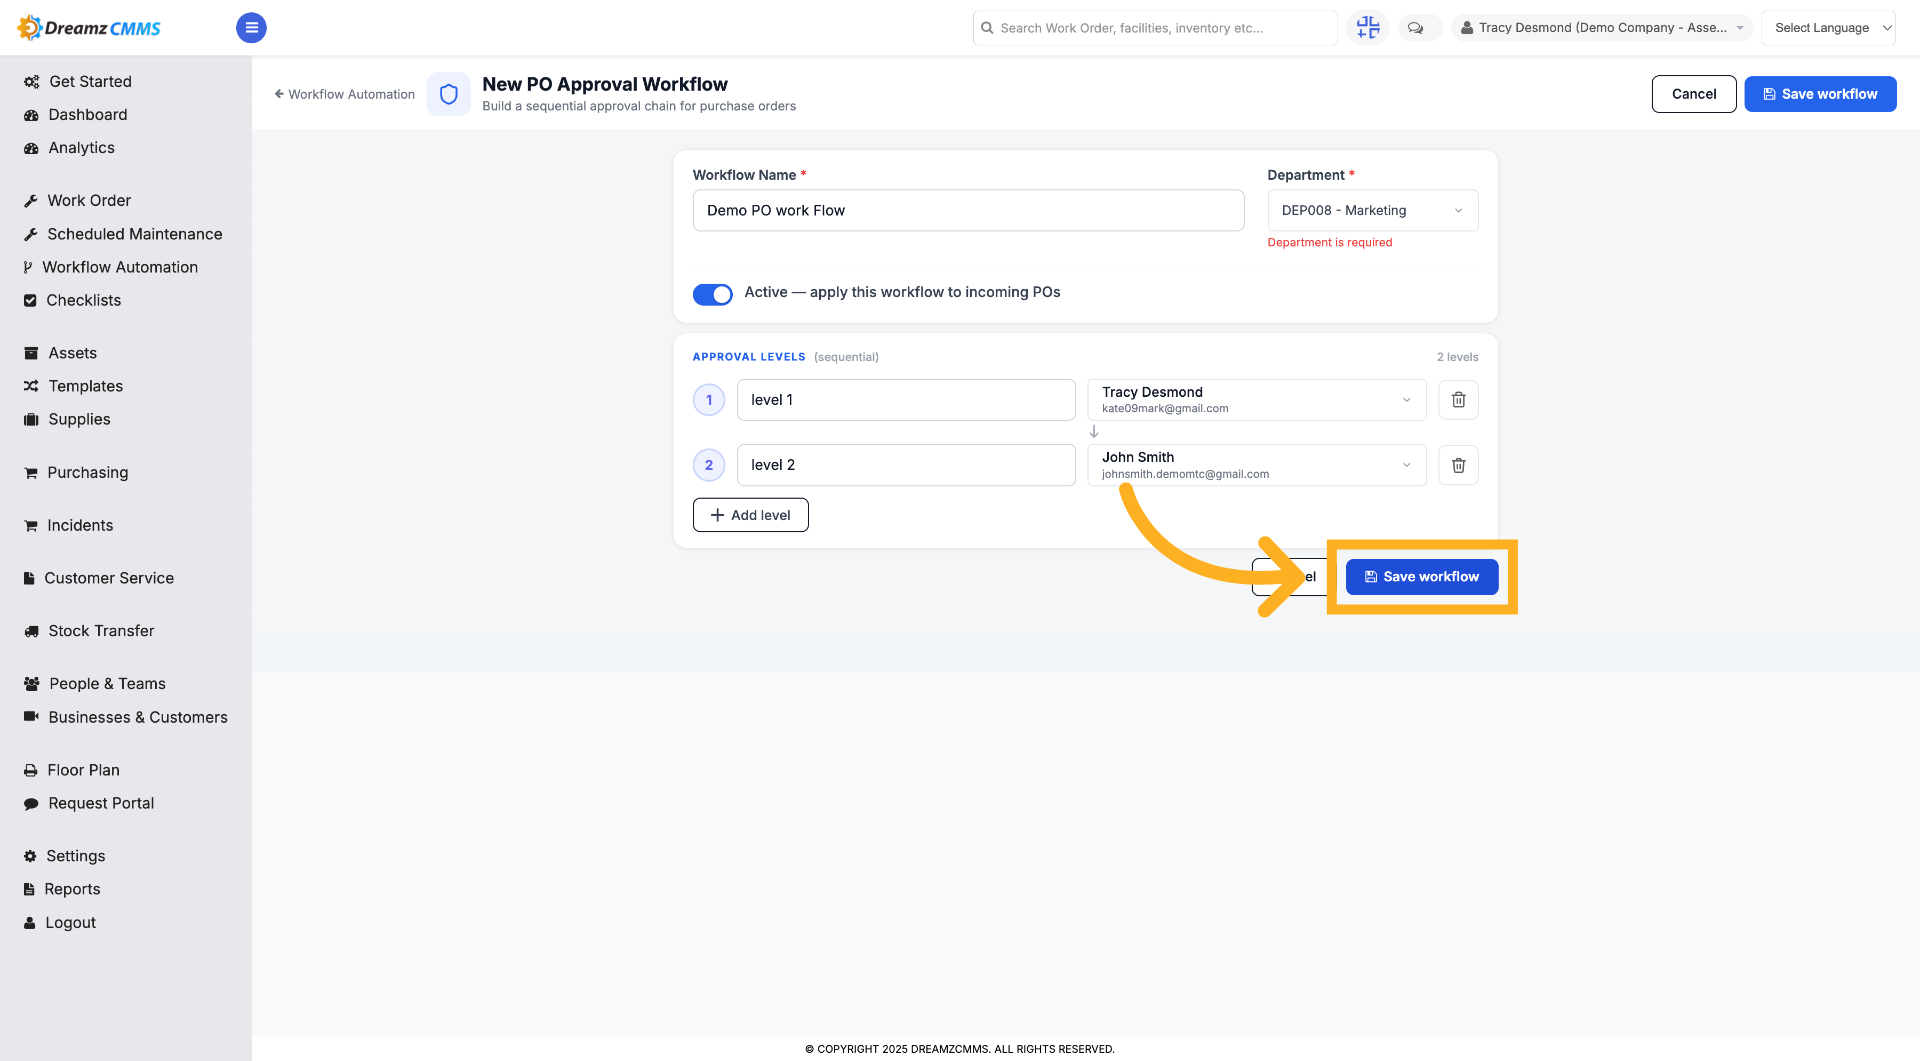Viewport: 1920px width, 1061px height.
Task: Click the Assets box icon
Action: pyautogui.click(x=31, y=353)
